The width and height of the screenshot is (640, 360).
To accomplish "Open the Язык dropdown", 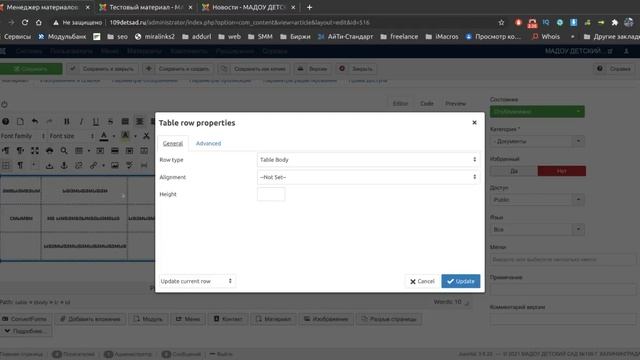I will pyautogui.click(x=537, y=229).
